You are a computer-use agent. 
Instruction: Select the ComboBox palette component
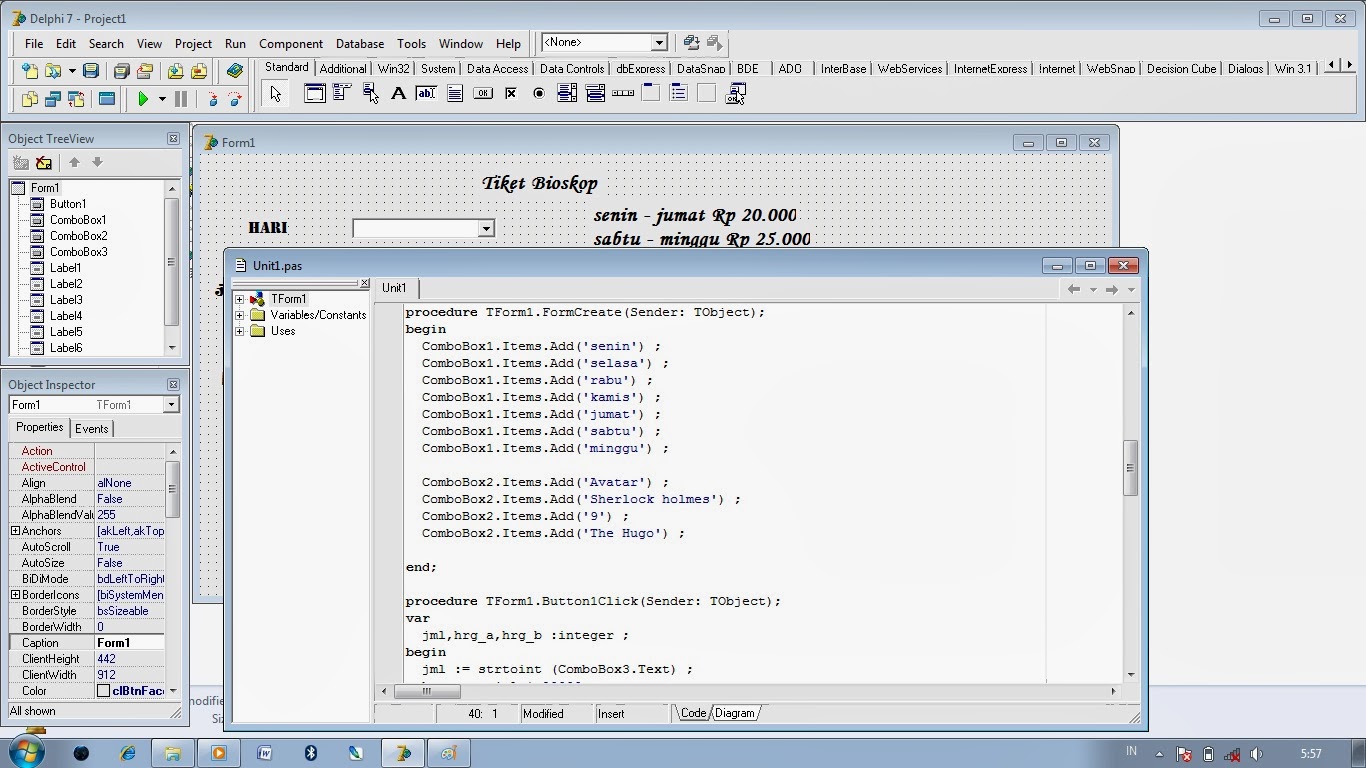tap(595, 94)
